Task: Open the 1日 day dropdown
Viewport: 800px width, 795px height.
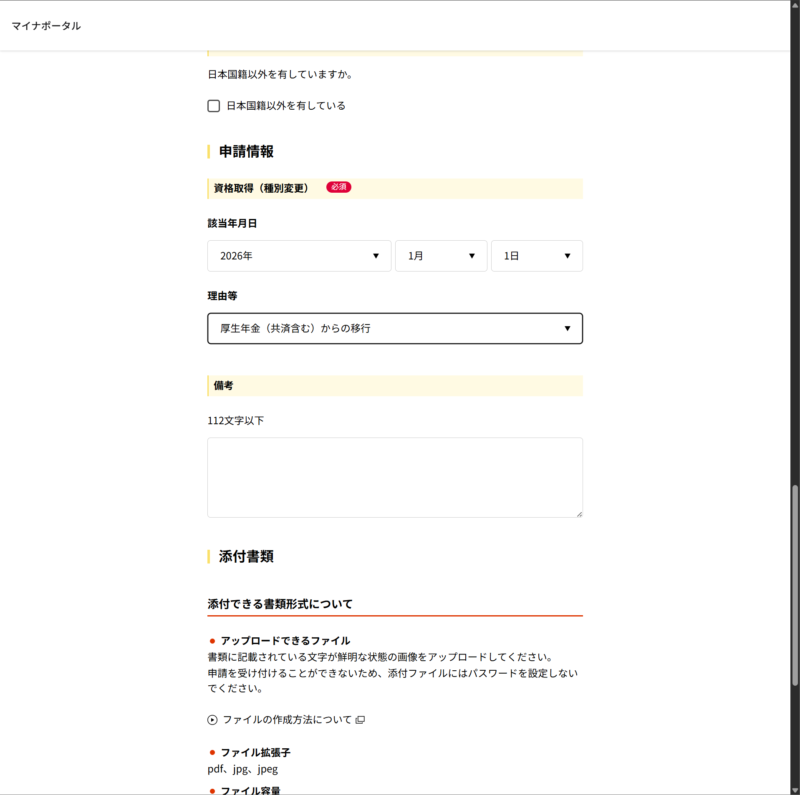Action: point(536,256)
